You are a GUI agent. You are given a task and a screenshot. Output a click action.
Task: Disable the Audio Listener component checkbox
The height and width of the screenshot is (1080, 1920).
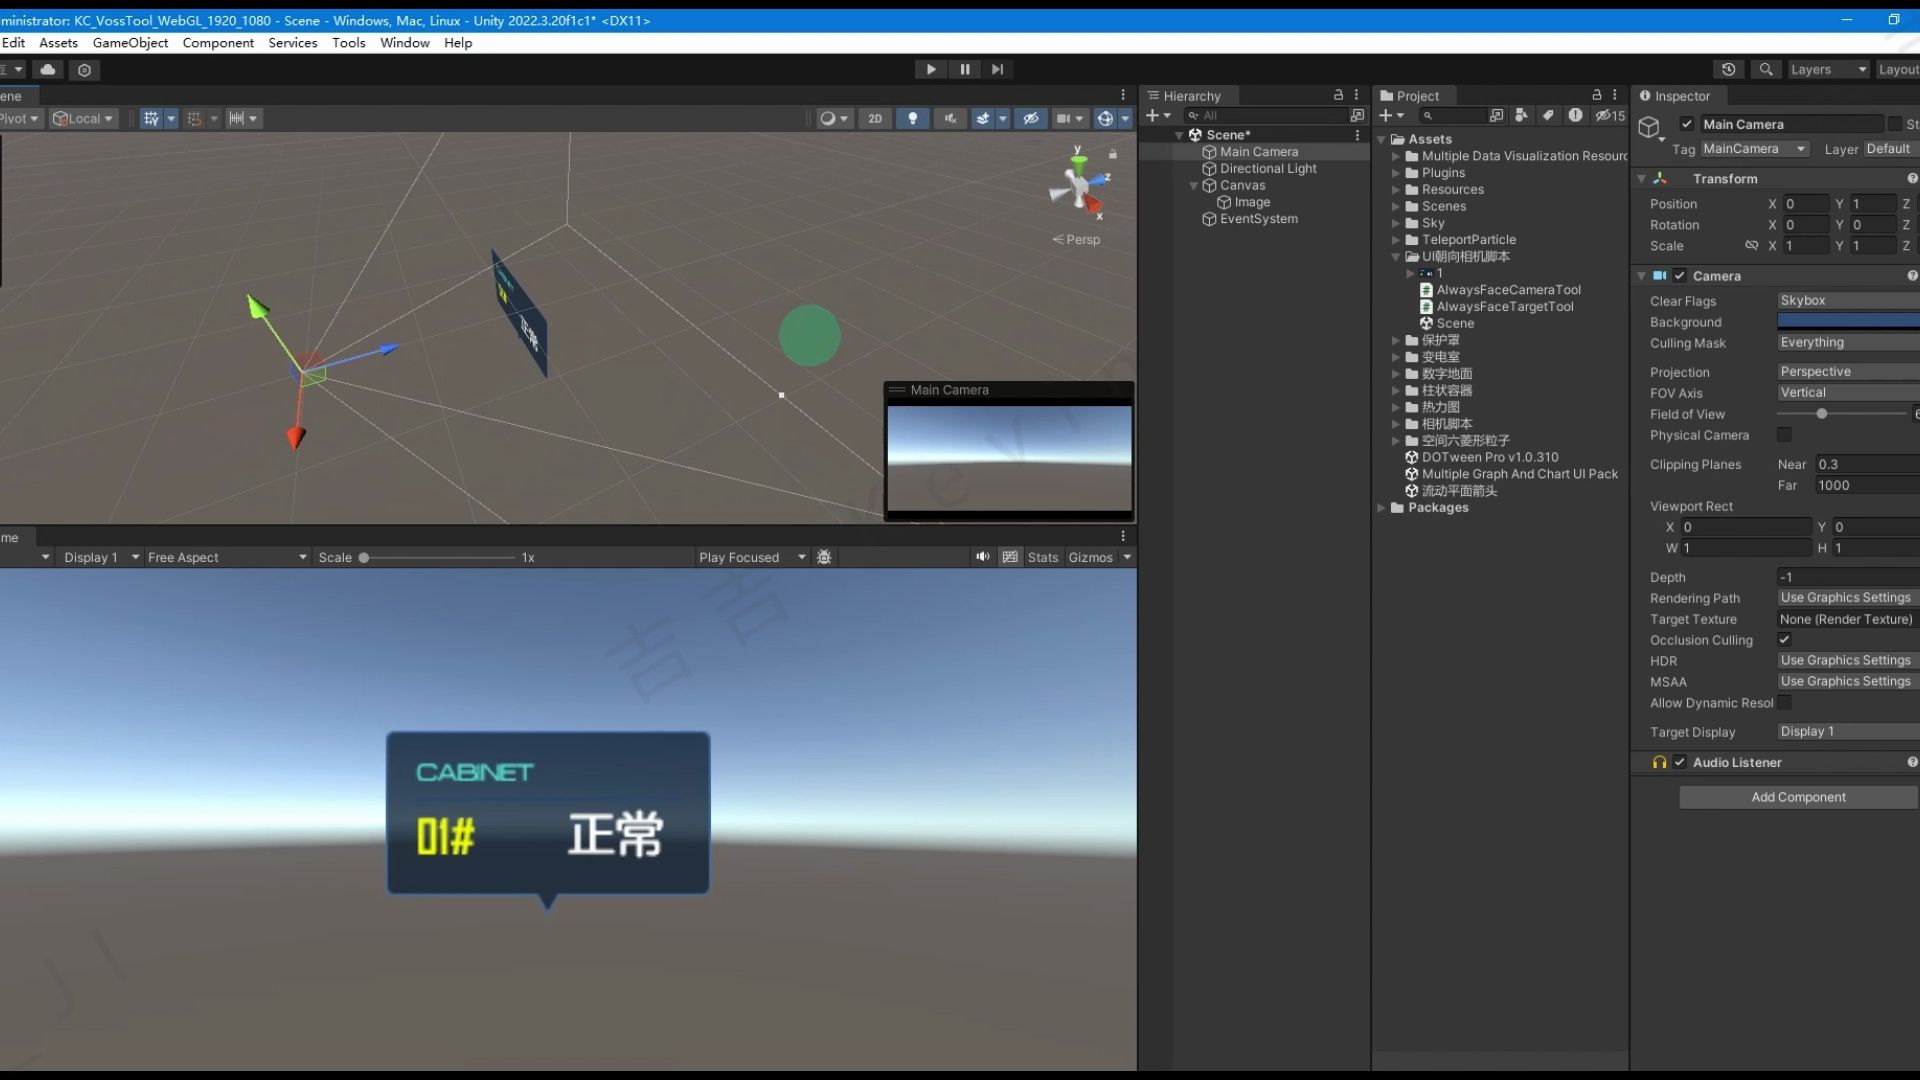pos(1681,762)
